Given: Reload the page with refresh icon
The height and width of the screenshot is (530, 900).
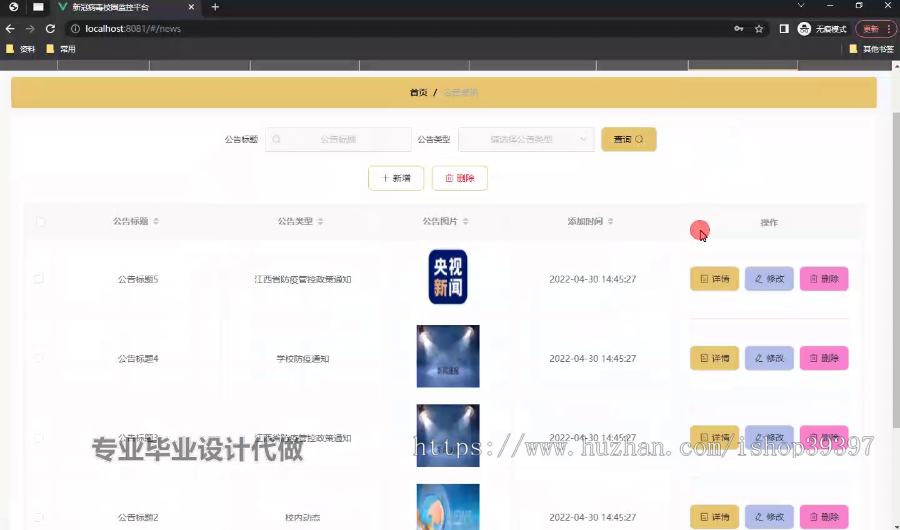Looking at the screenshot, I should pyautogui.click(x=51, y=29).
